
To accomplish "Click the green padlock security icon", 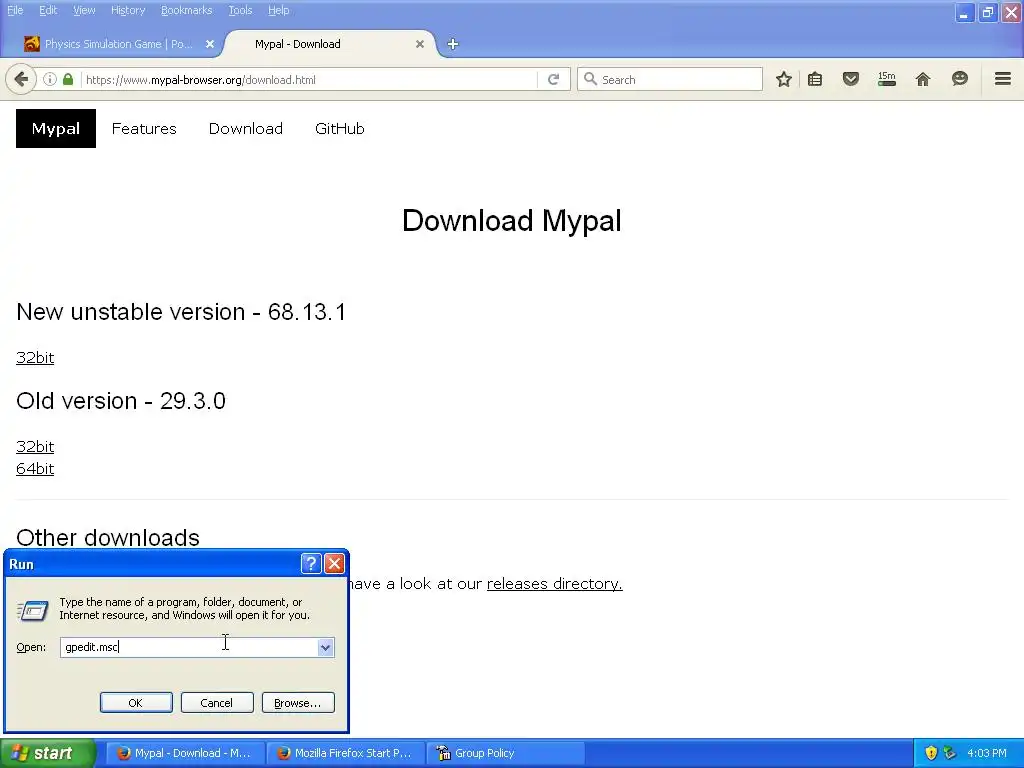I will (68, 80).
